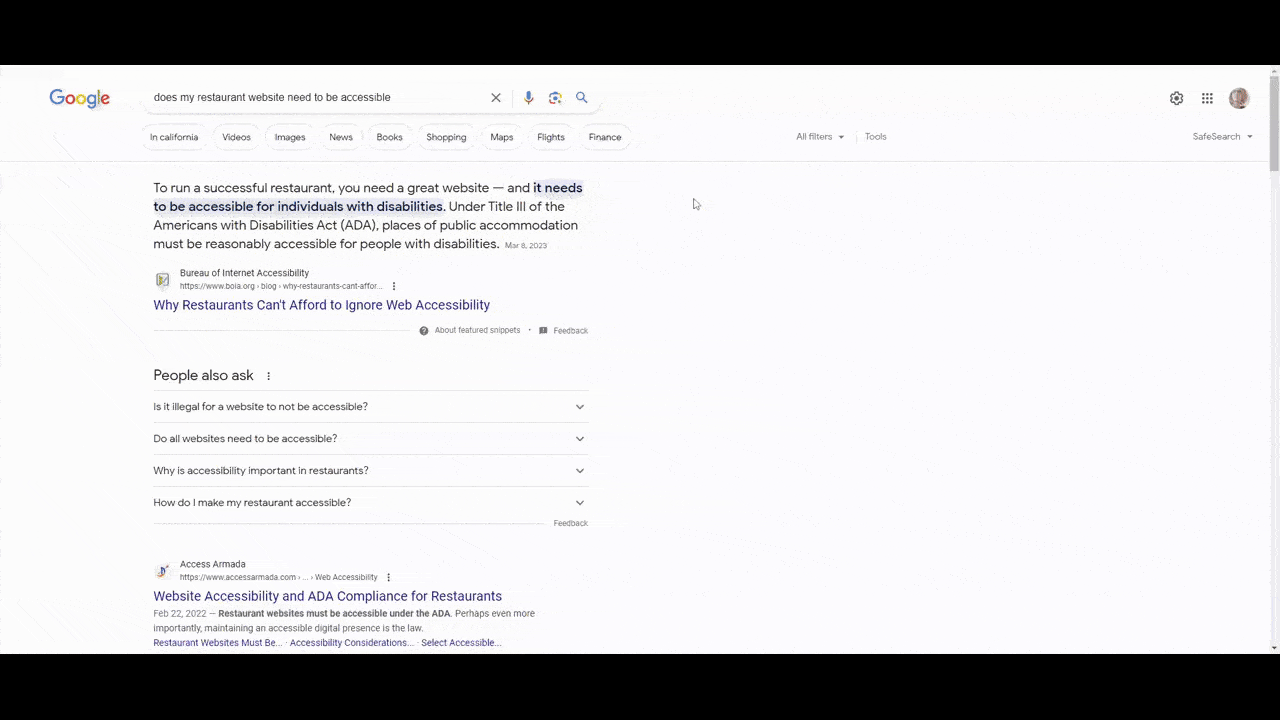The height and width of the screenshot is (720, 1280).
Task: Switch to the Finance filter
Action: pos(605,137)
